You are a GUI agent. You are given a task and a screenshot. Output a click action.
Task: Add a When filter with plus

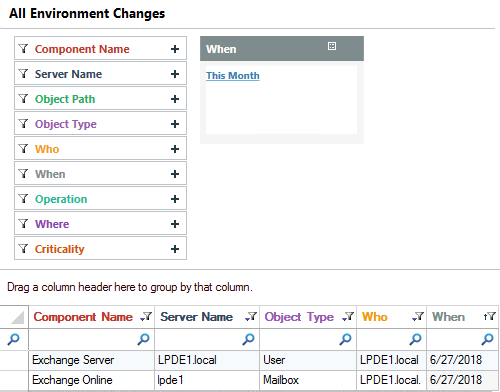coord(175,174)
